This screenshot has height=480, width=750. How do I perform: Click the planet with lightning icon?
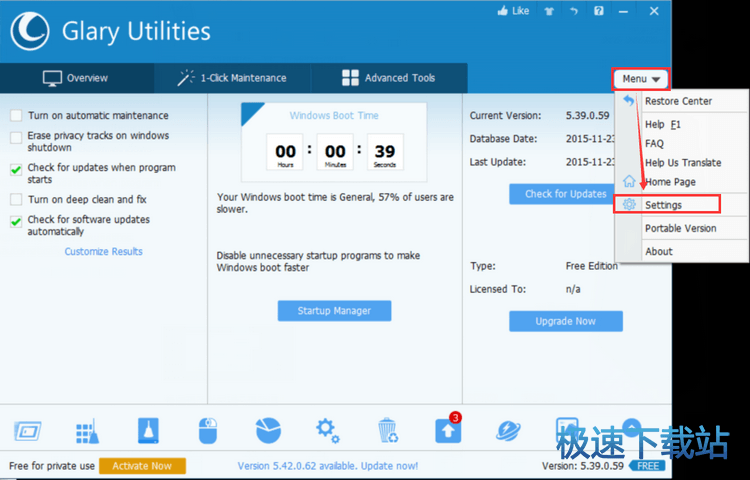click(508, 431)
